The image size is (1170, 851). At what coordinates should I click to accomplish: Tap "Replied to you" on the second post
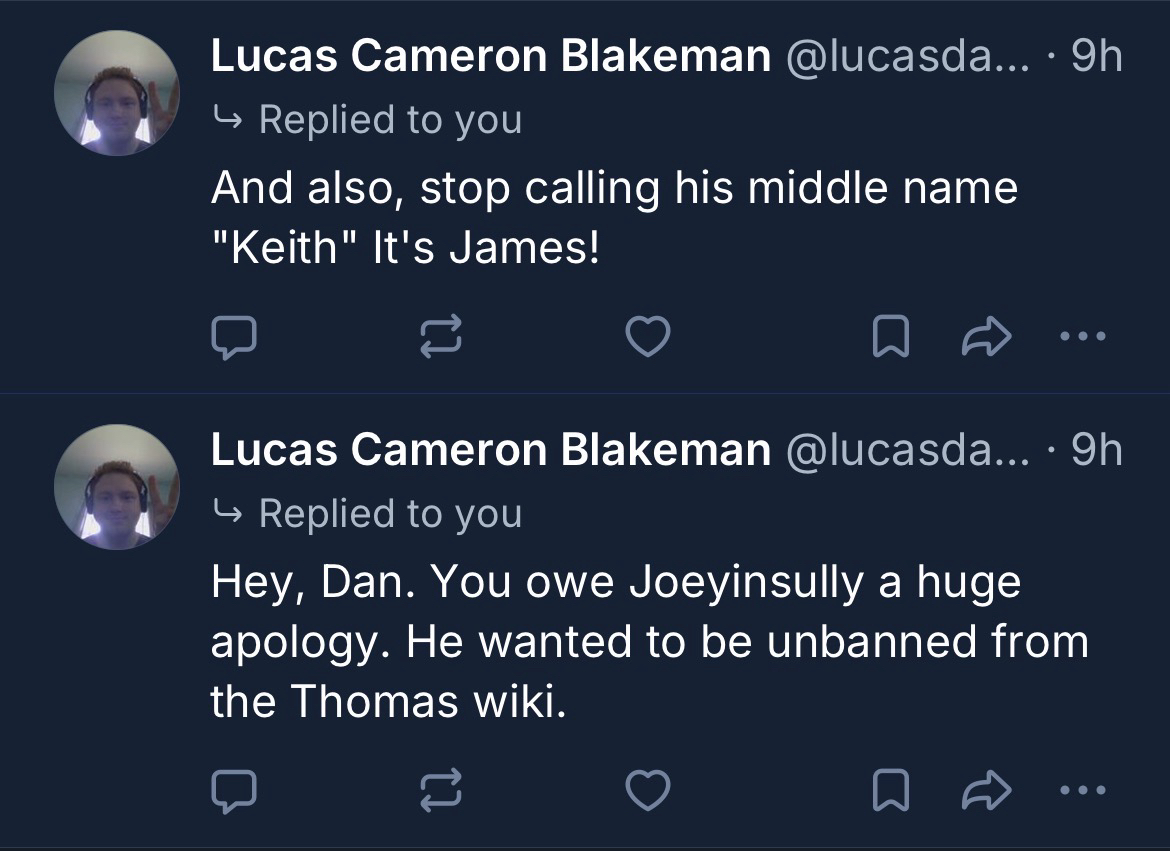(390, 513)
